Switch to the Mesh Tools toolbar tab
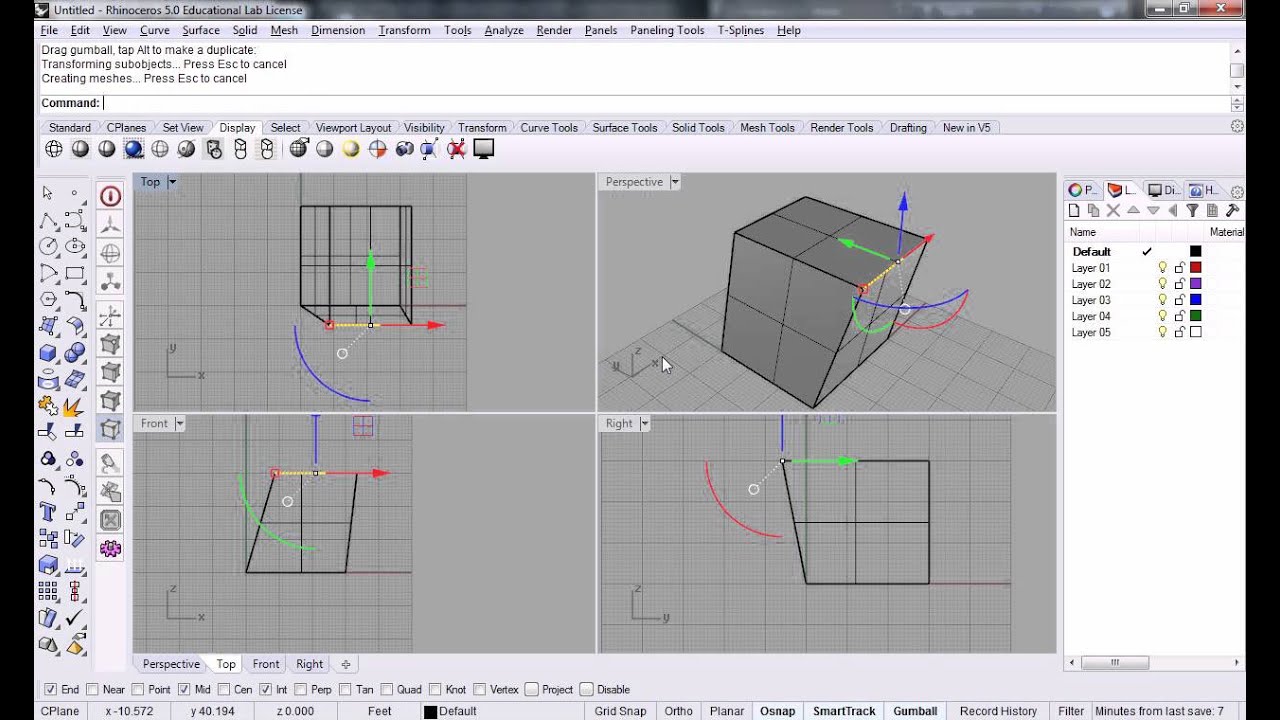Image resolution: width=1280 pixels, height=720 pixels. click(x=767, y=127)
